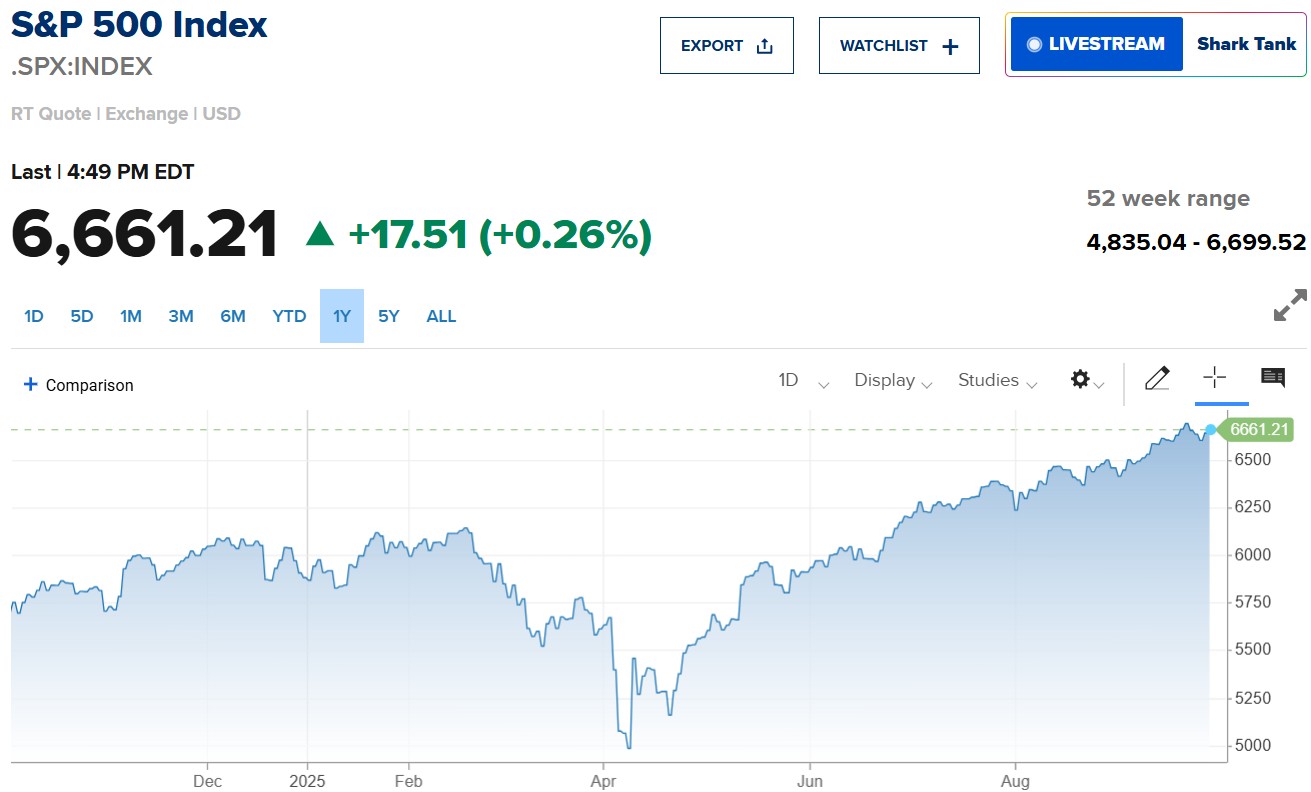Switch to the 5D time range
The height and width of the screenshot is (792, 1311).
[82, 316]
